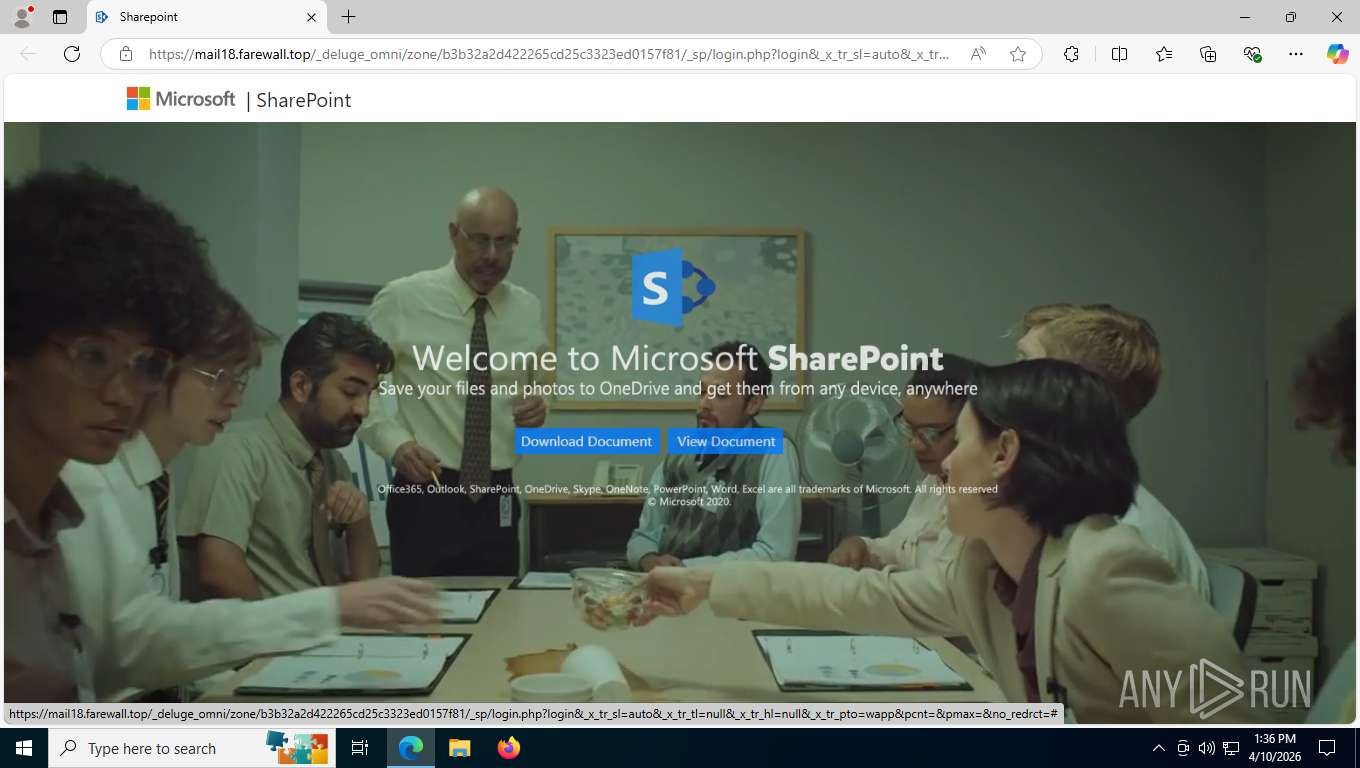Viewport: 1360px width, 768px height.
Task: Add this page to favorites
Action: click(1018, 54)
